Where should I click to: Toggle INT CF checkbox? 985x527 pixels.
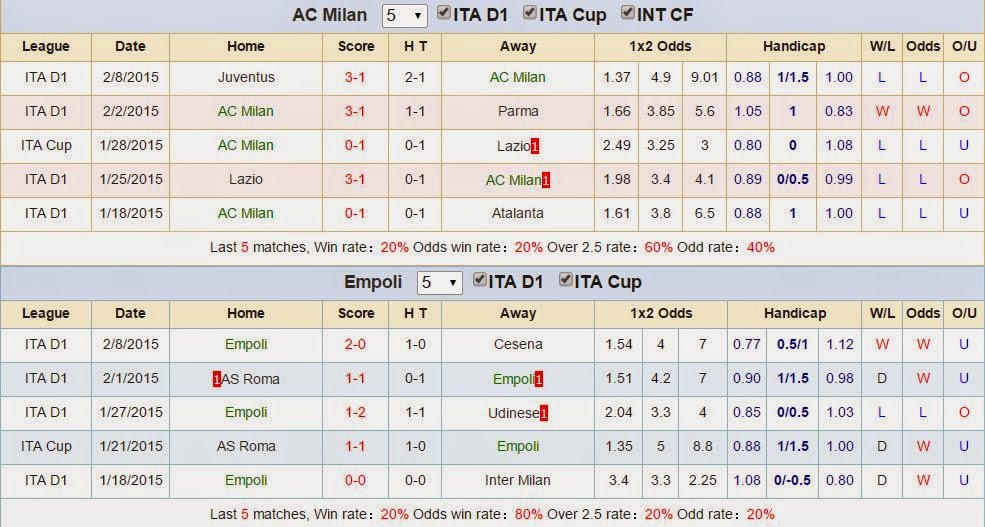pos(627,13)
